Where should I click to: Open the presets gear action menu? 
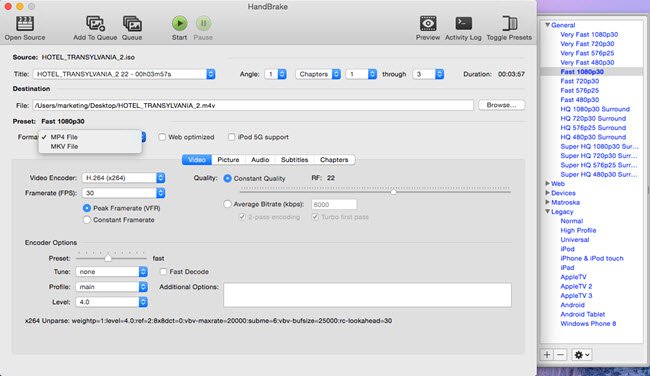[581, 355]
